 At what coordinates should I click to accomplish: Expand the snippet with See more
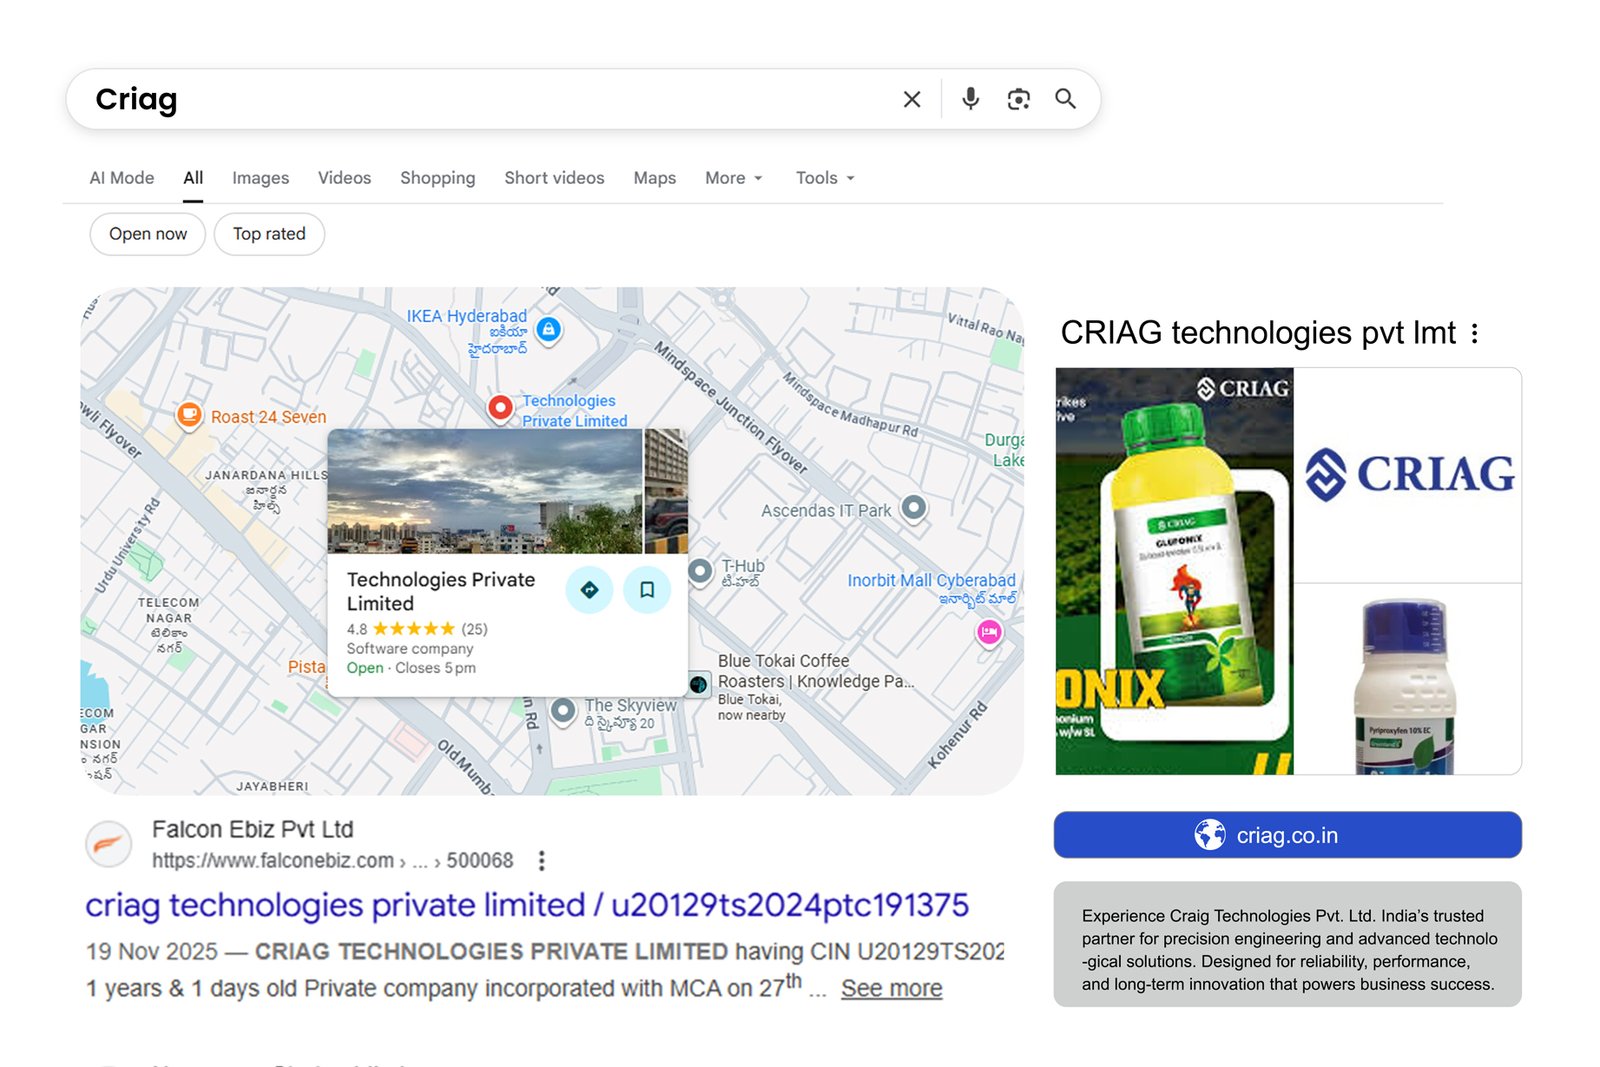tap(890, 988)
